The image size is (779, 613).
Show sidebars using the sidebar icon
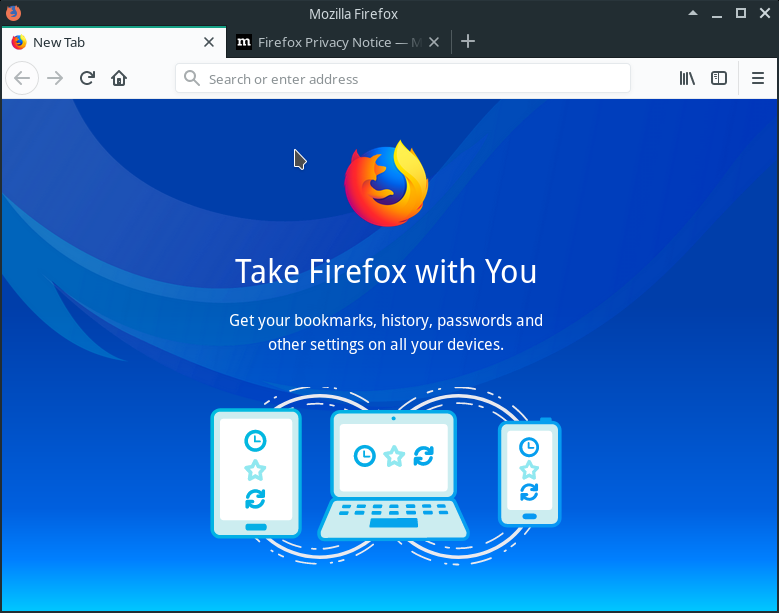coord(719,78)
